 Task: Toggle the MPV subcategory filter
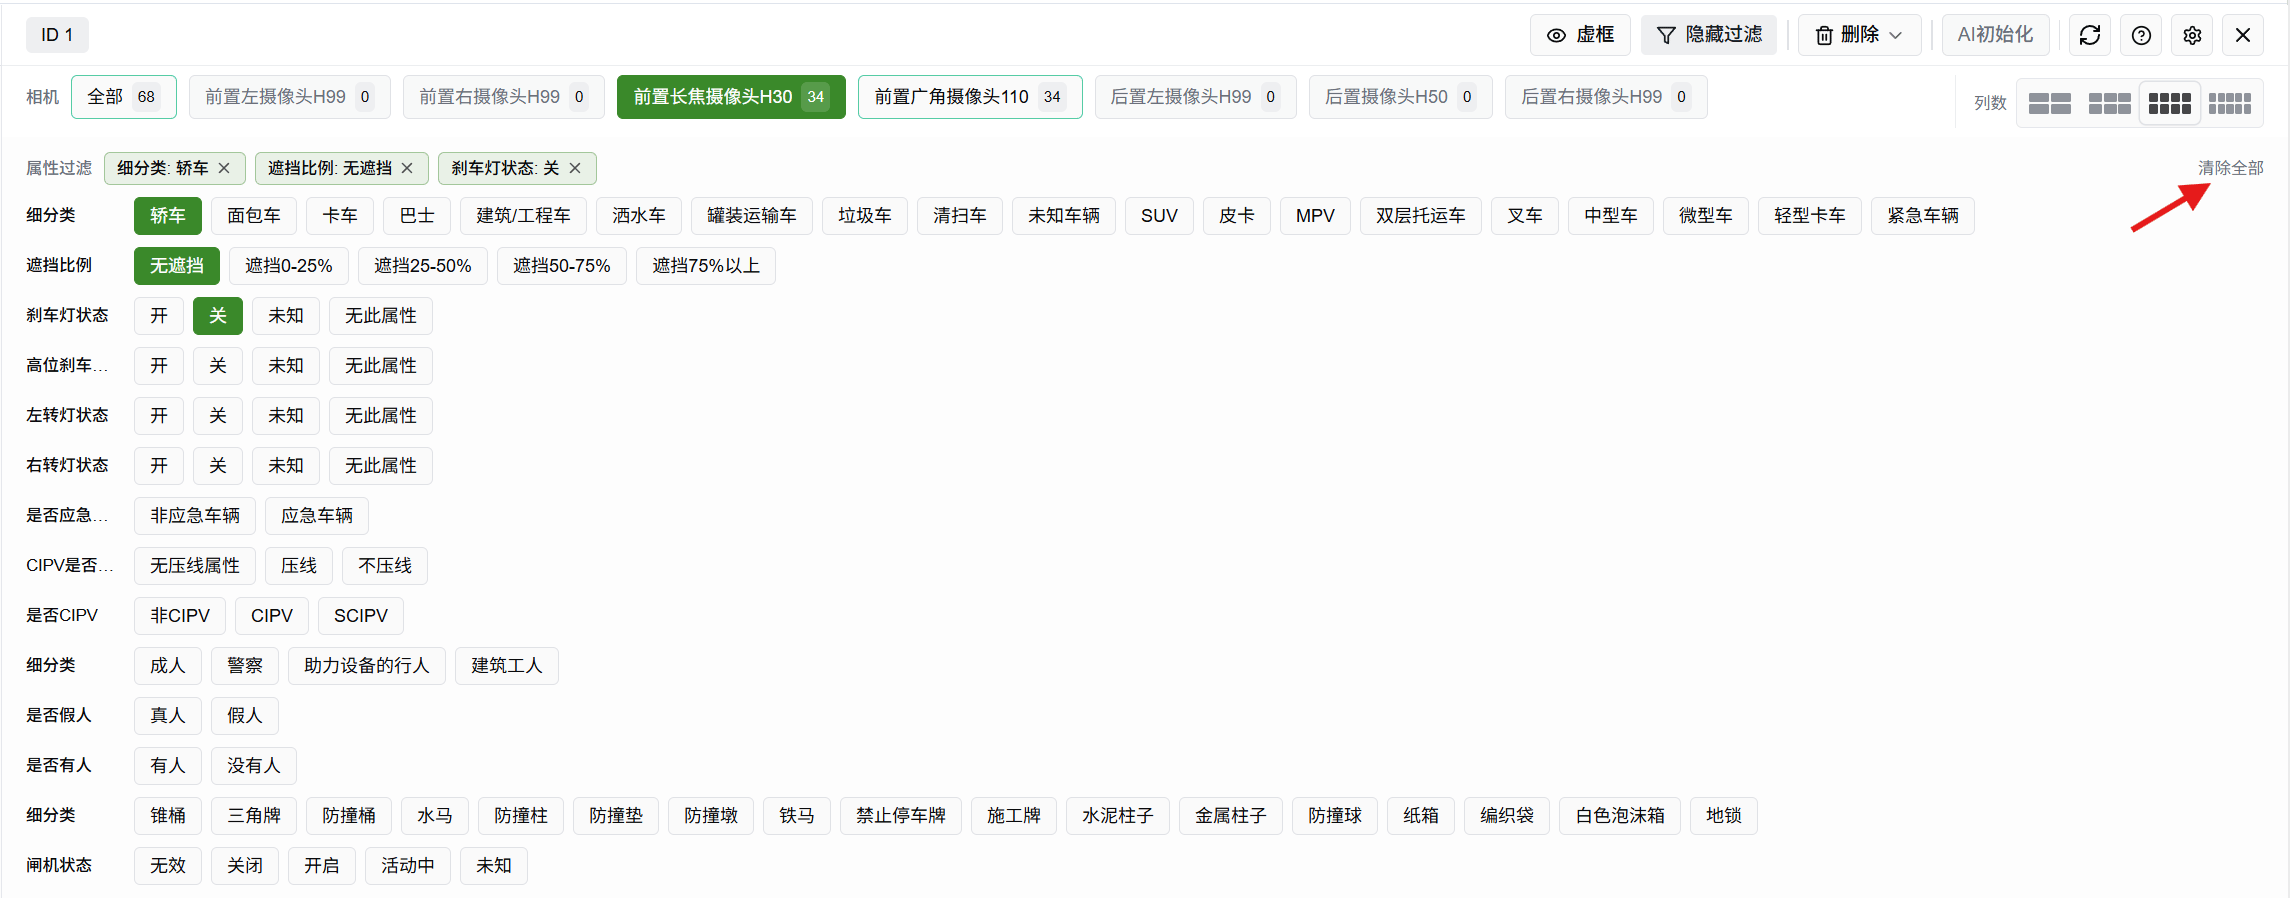coord(1315,216)
